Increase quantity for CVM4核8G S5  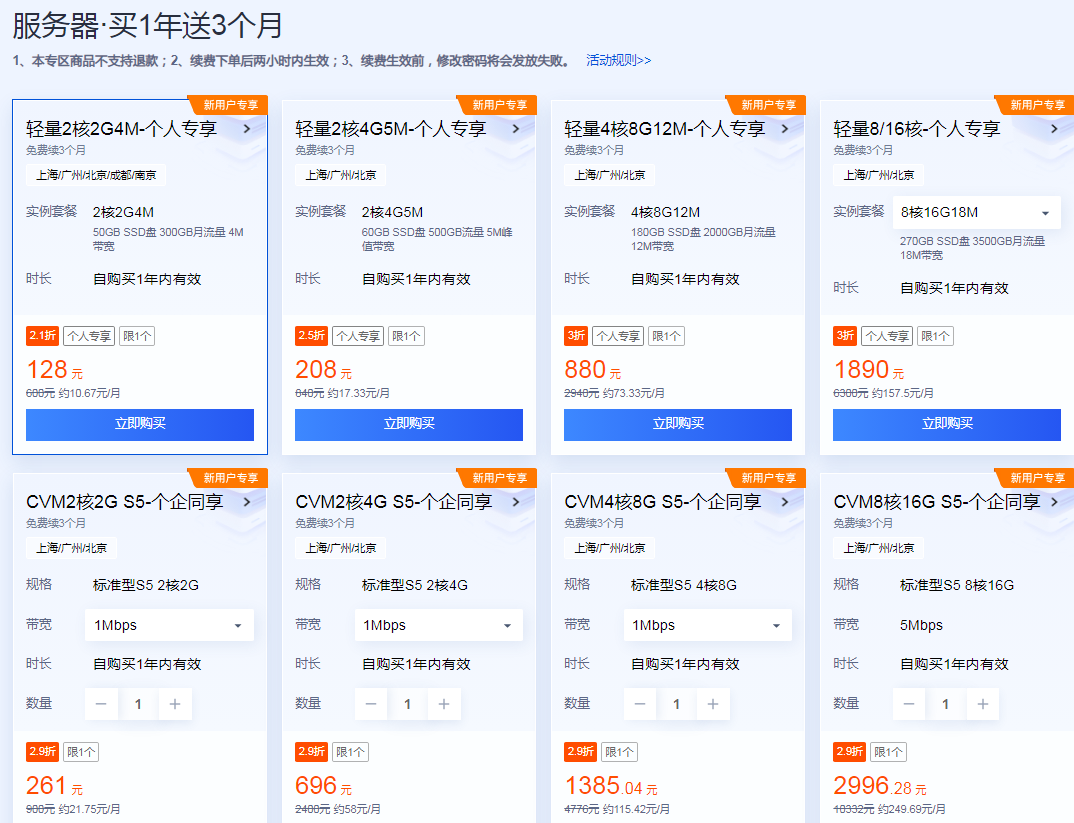point(713,704)
